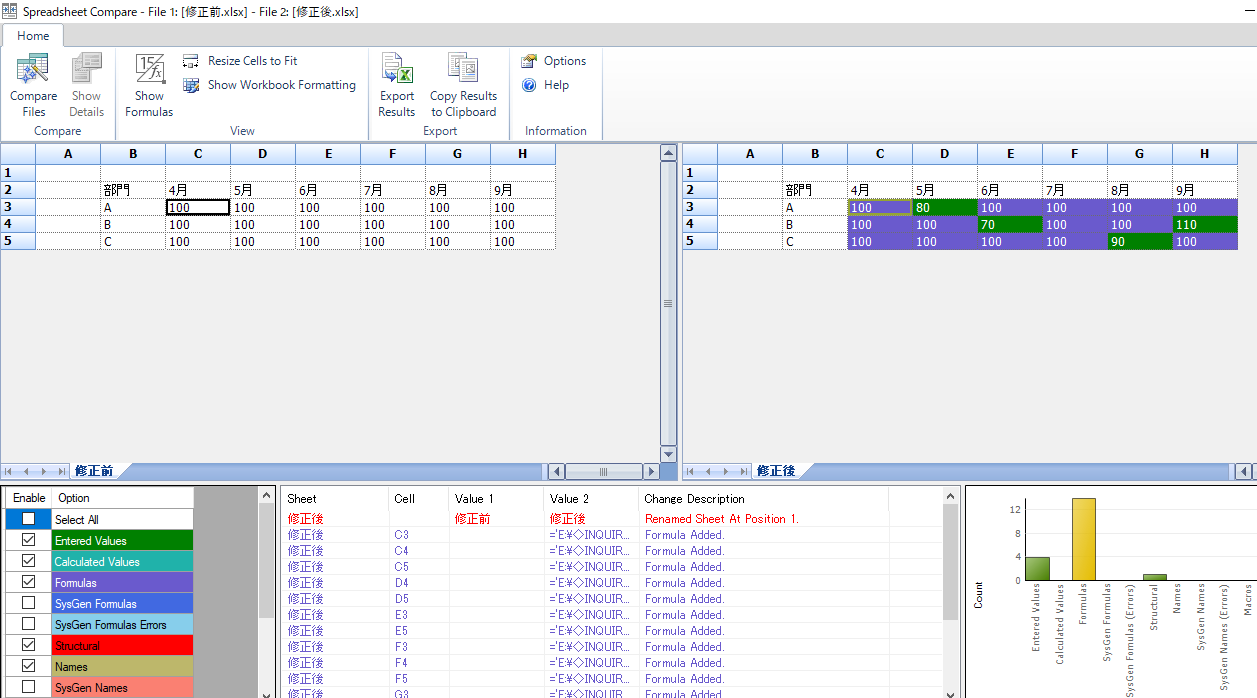This screenshot has width=1257, height=698.
Task: Select the Formulas purple color option
Action: 120,582
